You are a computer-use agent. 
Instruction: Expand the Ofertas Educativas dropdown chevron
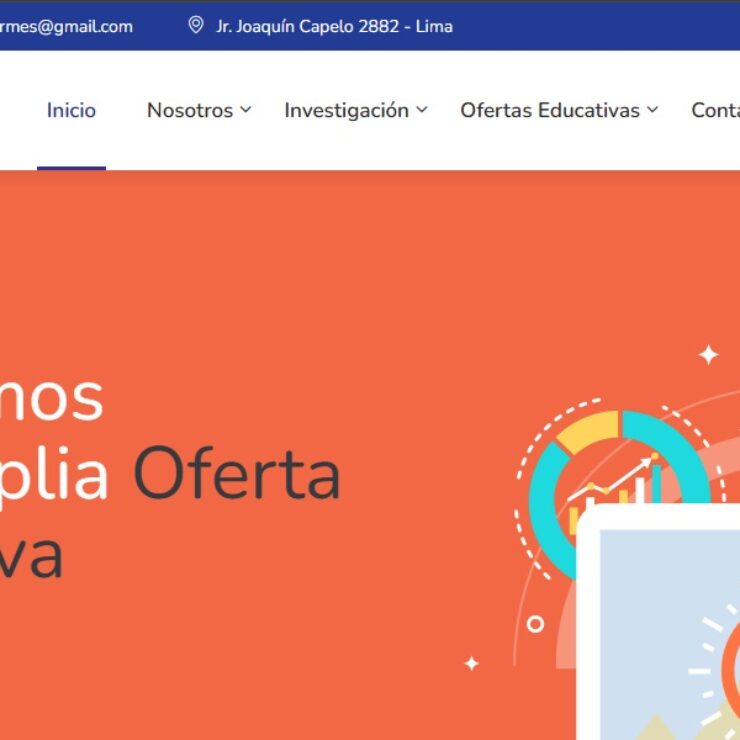point(653,110)
